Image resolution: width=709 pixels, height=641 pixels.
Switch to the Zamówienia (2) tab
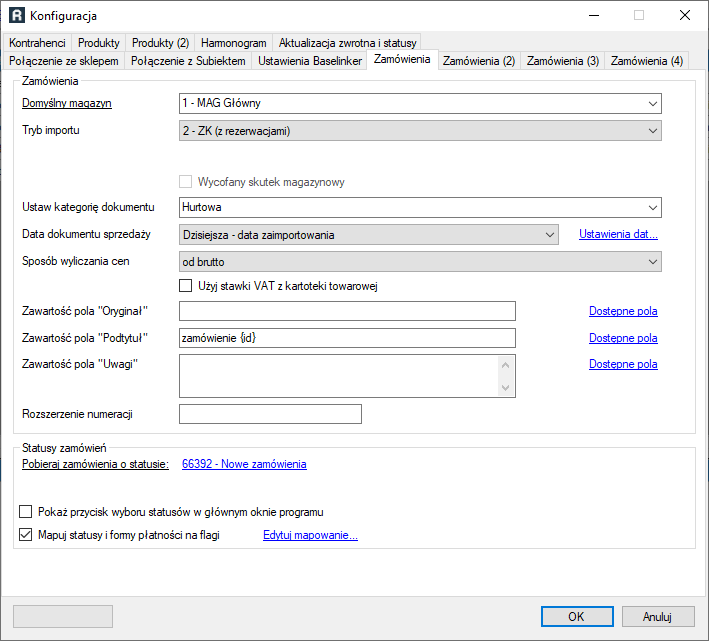(479, 61)
